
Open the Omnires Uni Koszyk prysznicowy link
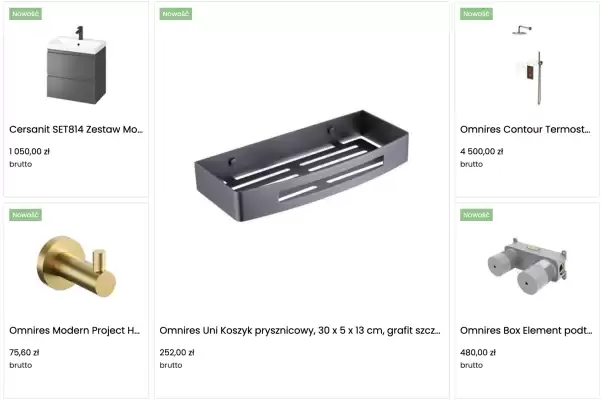point(300,330)
